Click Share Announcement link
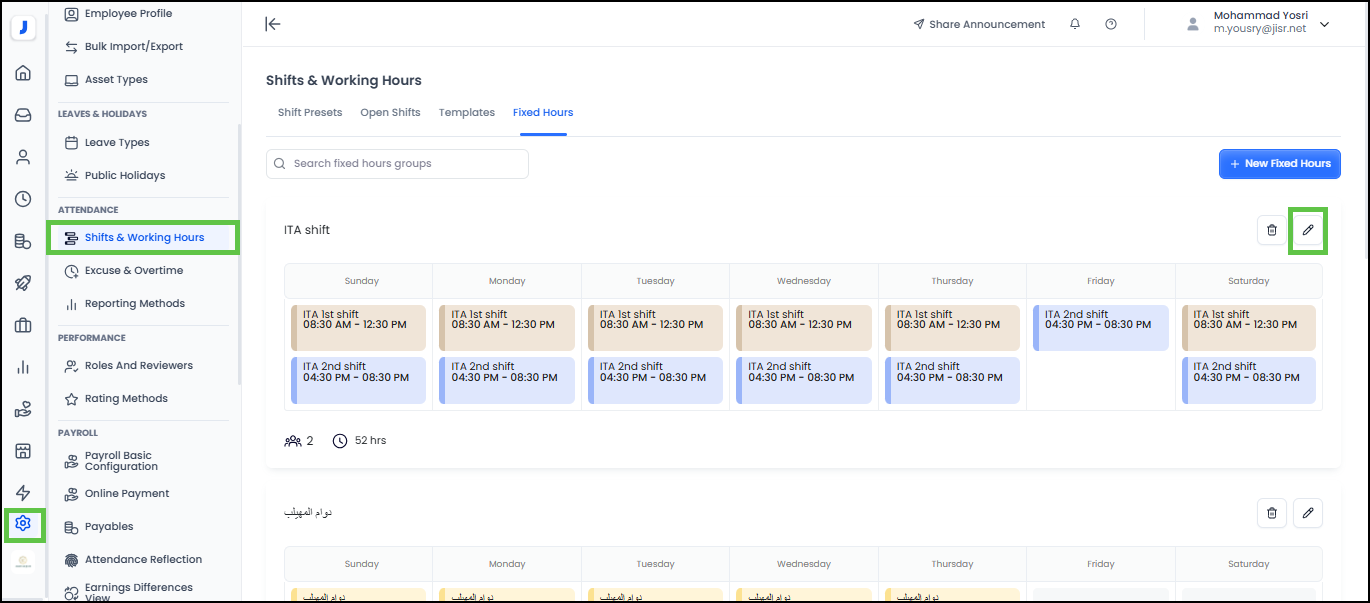This screenshot has width=1370, height=603. coord(979,24)
